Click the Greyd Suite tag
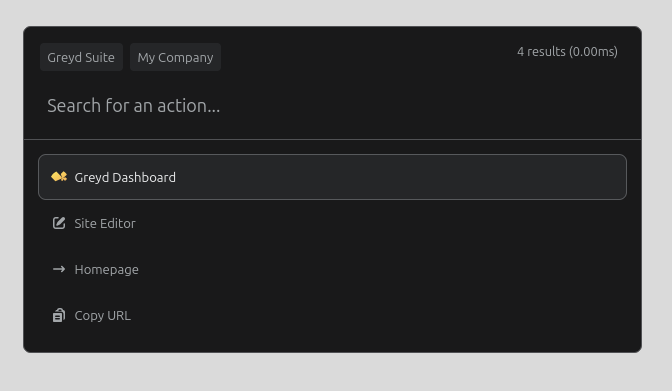 click(x=81, y=57)
